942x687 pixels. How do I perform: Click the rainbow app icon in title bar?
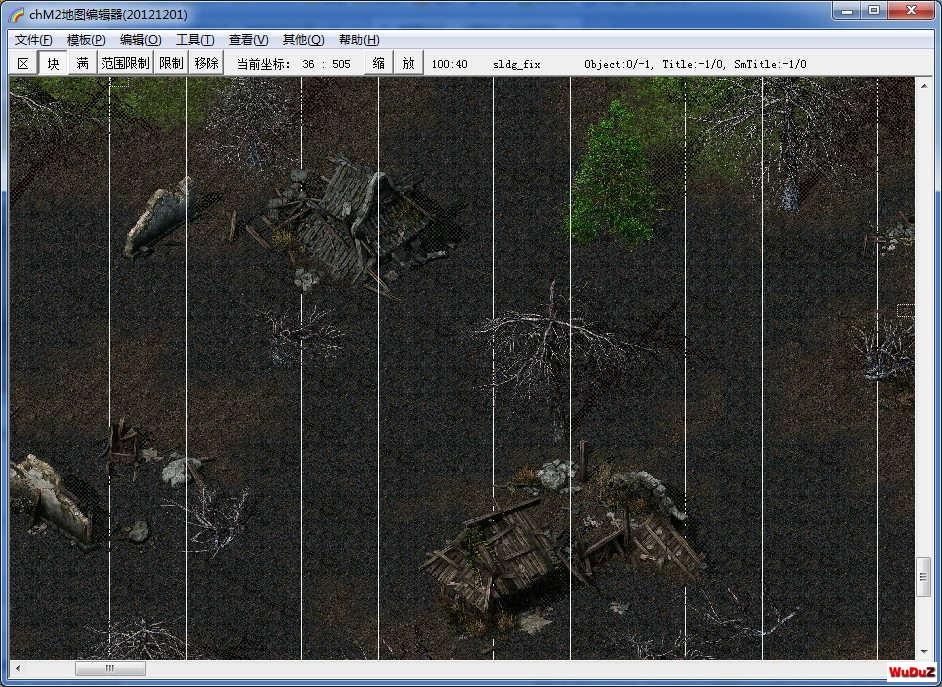(x=17, y=14)
